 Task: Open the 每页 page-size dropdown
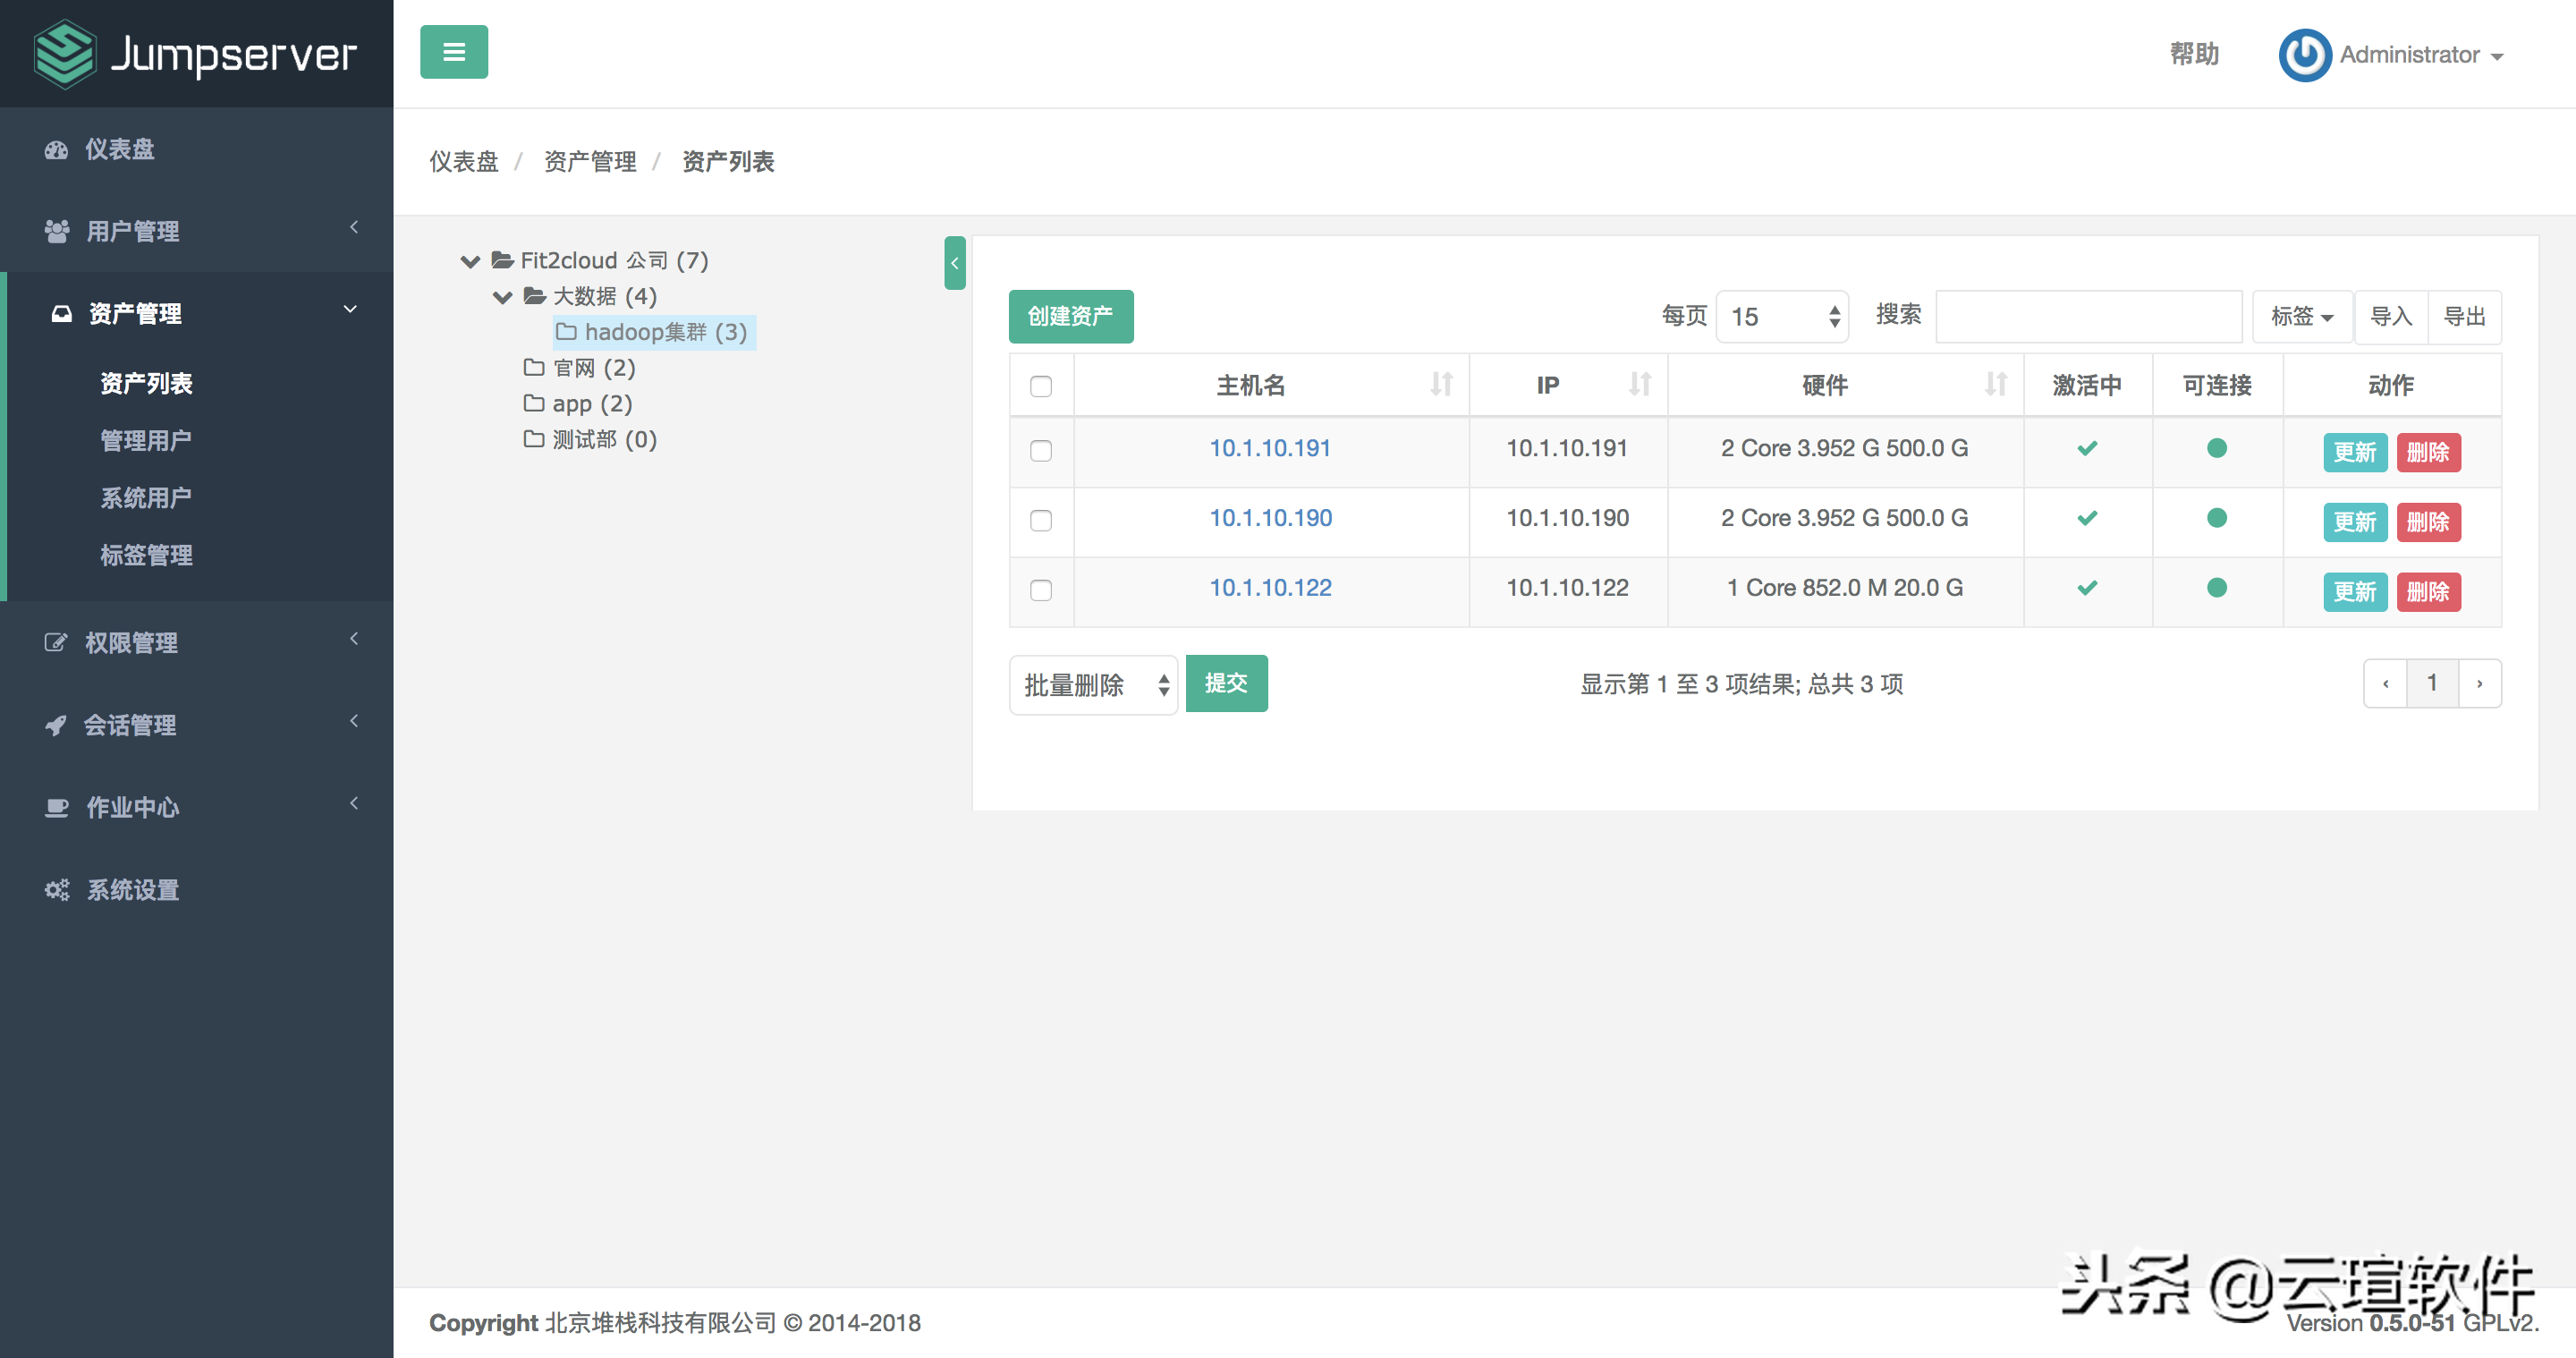[x=1782, y=317]
